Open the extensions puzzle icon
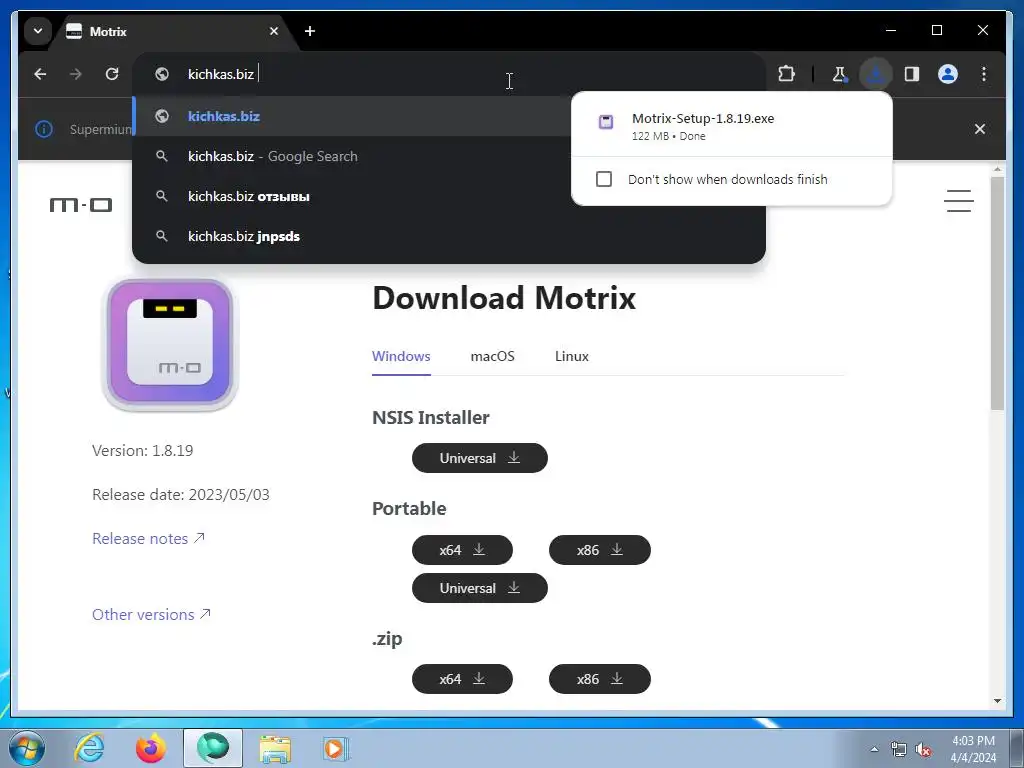The height and width of the screenshot is (768, 1024). tap(786, 74)
